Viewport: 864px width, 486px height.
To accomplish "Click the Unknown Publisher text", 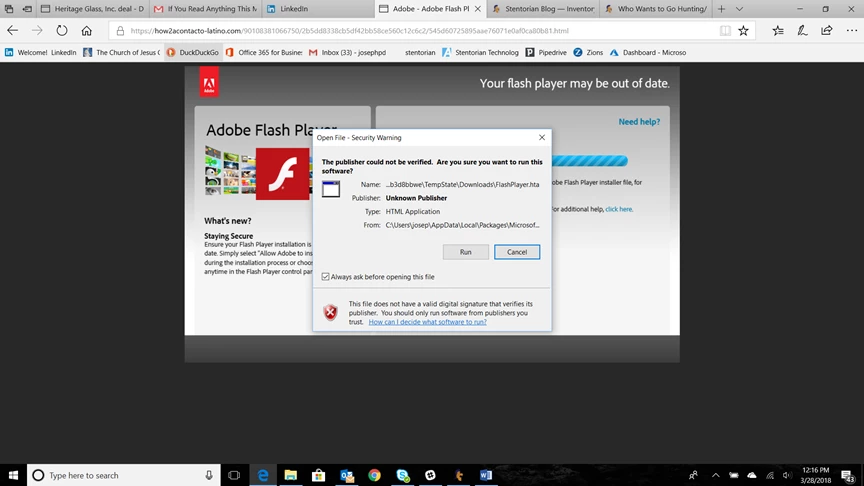I will pyautogui.click(x=416, y=198).
